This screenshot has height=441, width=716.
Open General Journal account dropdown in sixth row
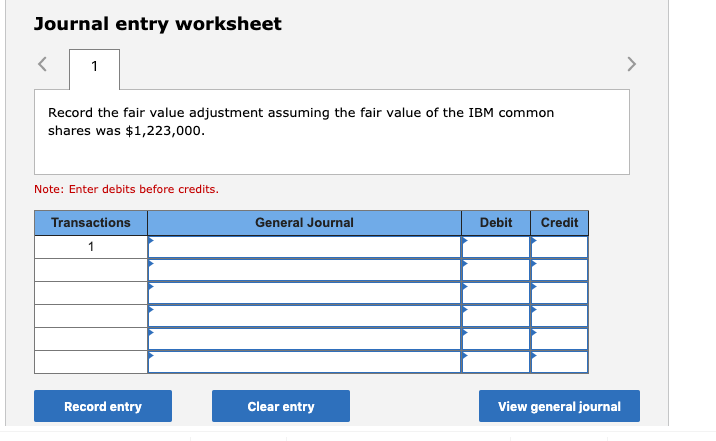(x=305, y=362)
